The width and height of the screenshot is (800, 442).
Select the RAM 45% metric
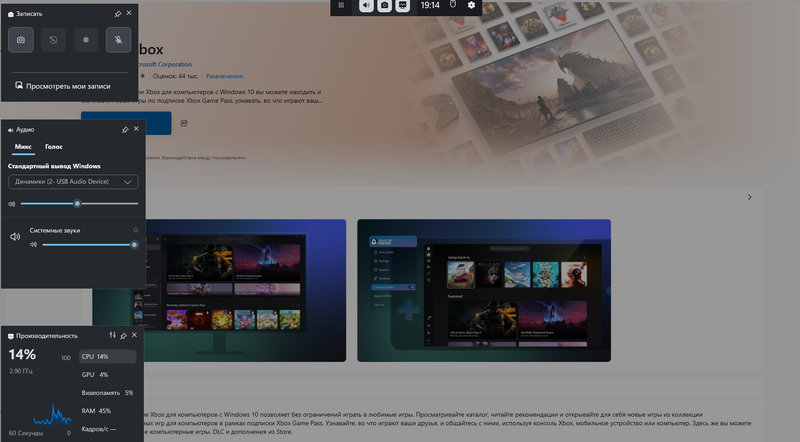click(108, 411)
